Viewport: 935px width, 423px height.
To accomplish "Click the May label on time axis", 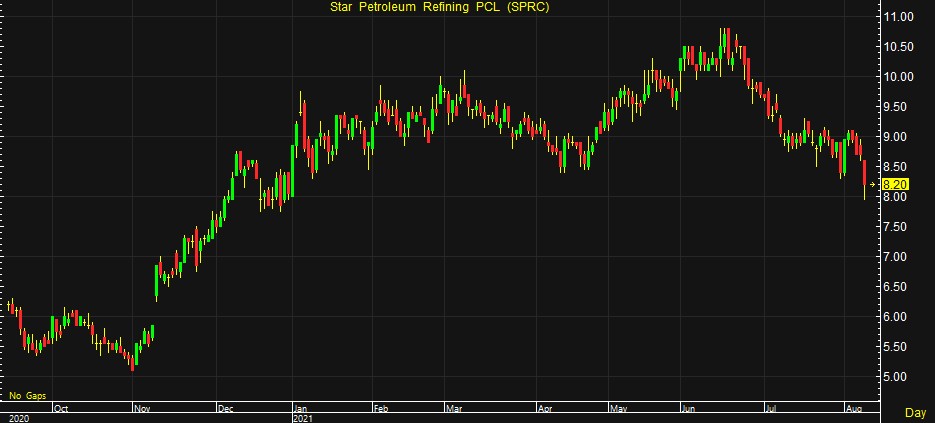I will [x=618, y=409].
